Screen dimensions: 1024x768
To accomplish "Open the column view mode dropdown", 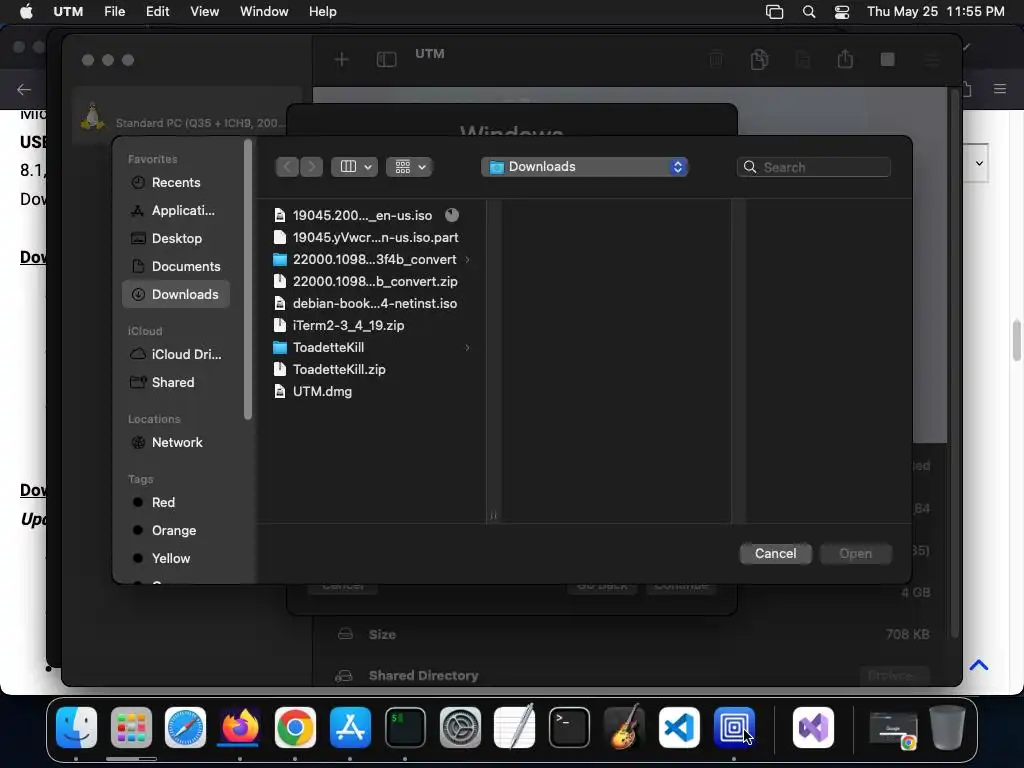I will click(x=355, y=167).
